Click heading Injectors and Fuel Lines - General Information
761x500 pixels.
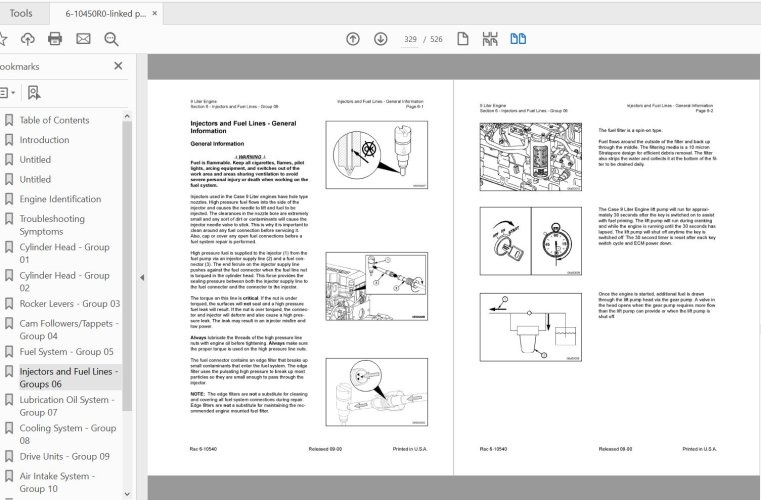(243, 127)
